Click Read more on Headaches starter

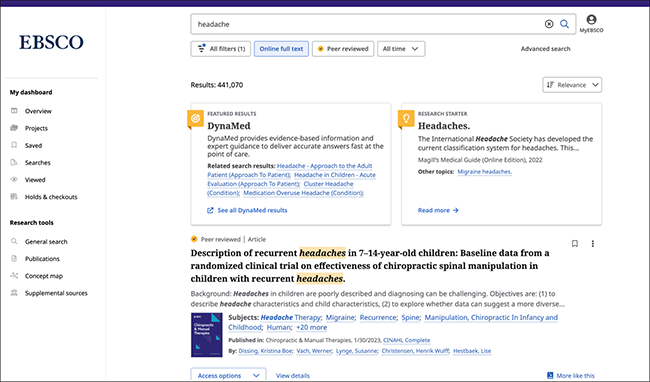[438, 210]
